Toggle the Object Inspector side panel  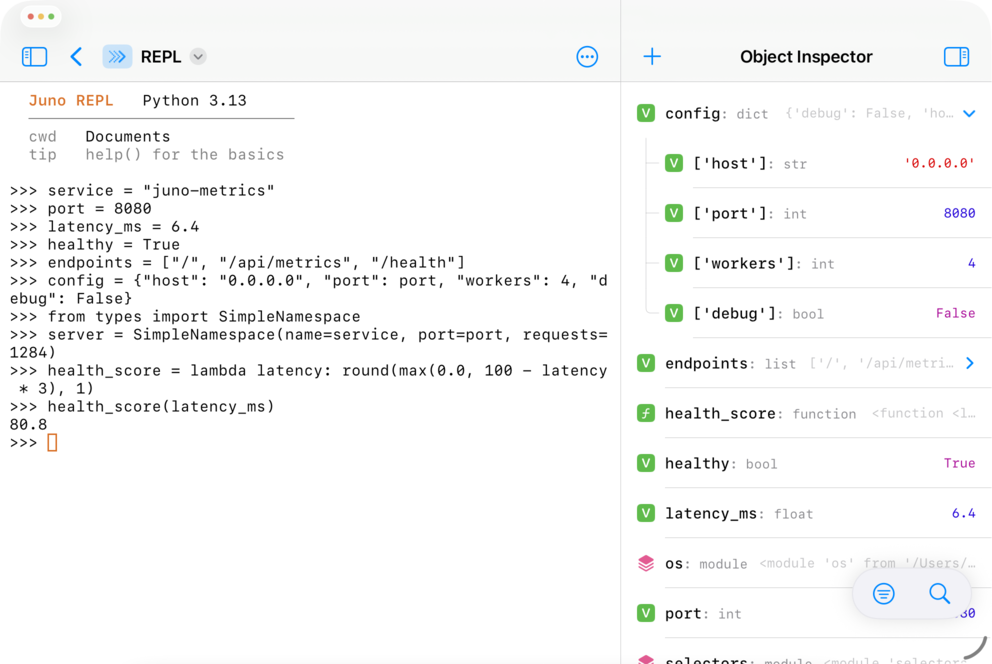coord(956,57)
